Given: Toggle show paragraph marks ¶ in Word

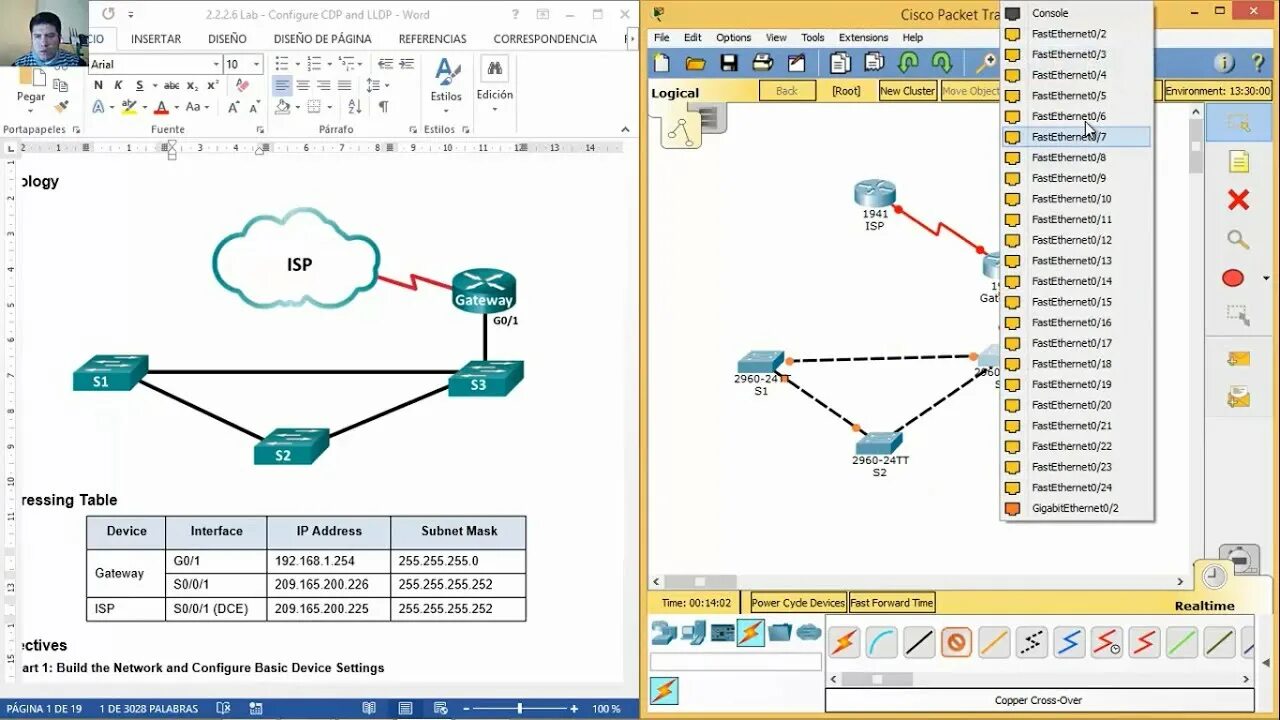Looking at the screenshot, I should pyautogui.click(x=382, y=107).
